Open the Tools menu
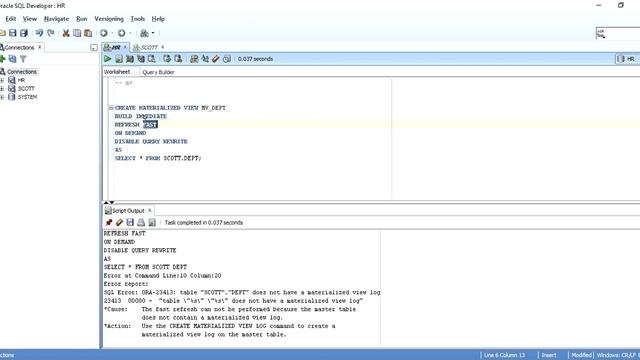The image size is (640, 360). click(138, 19)
